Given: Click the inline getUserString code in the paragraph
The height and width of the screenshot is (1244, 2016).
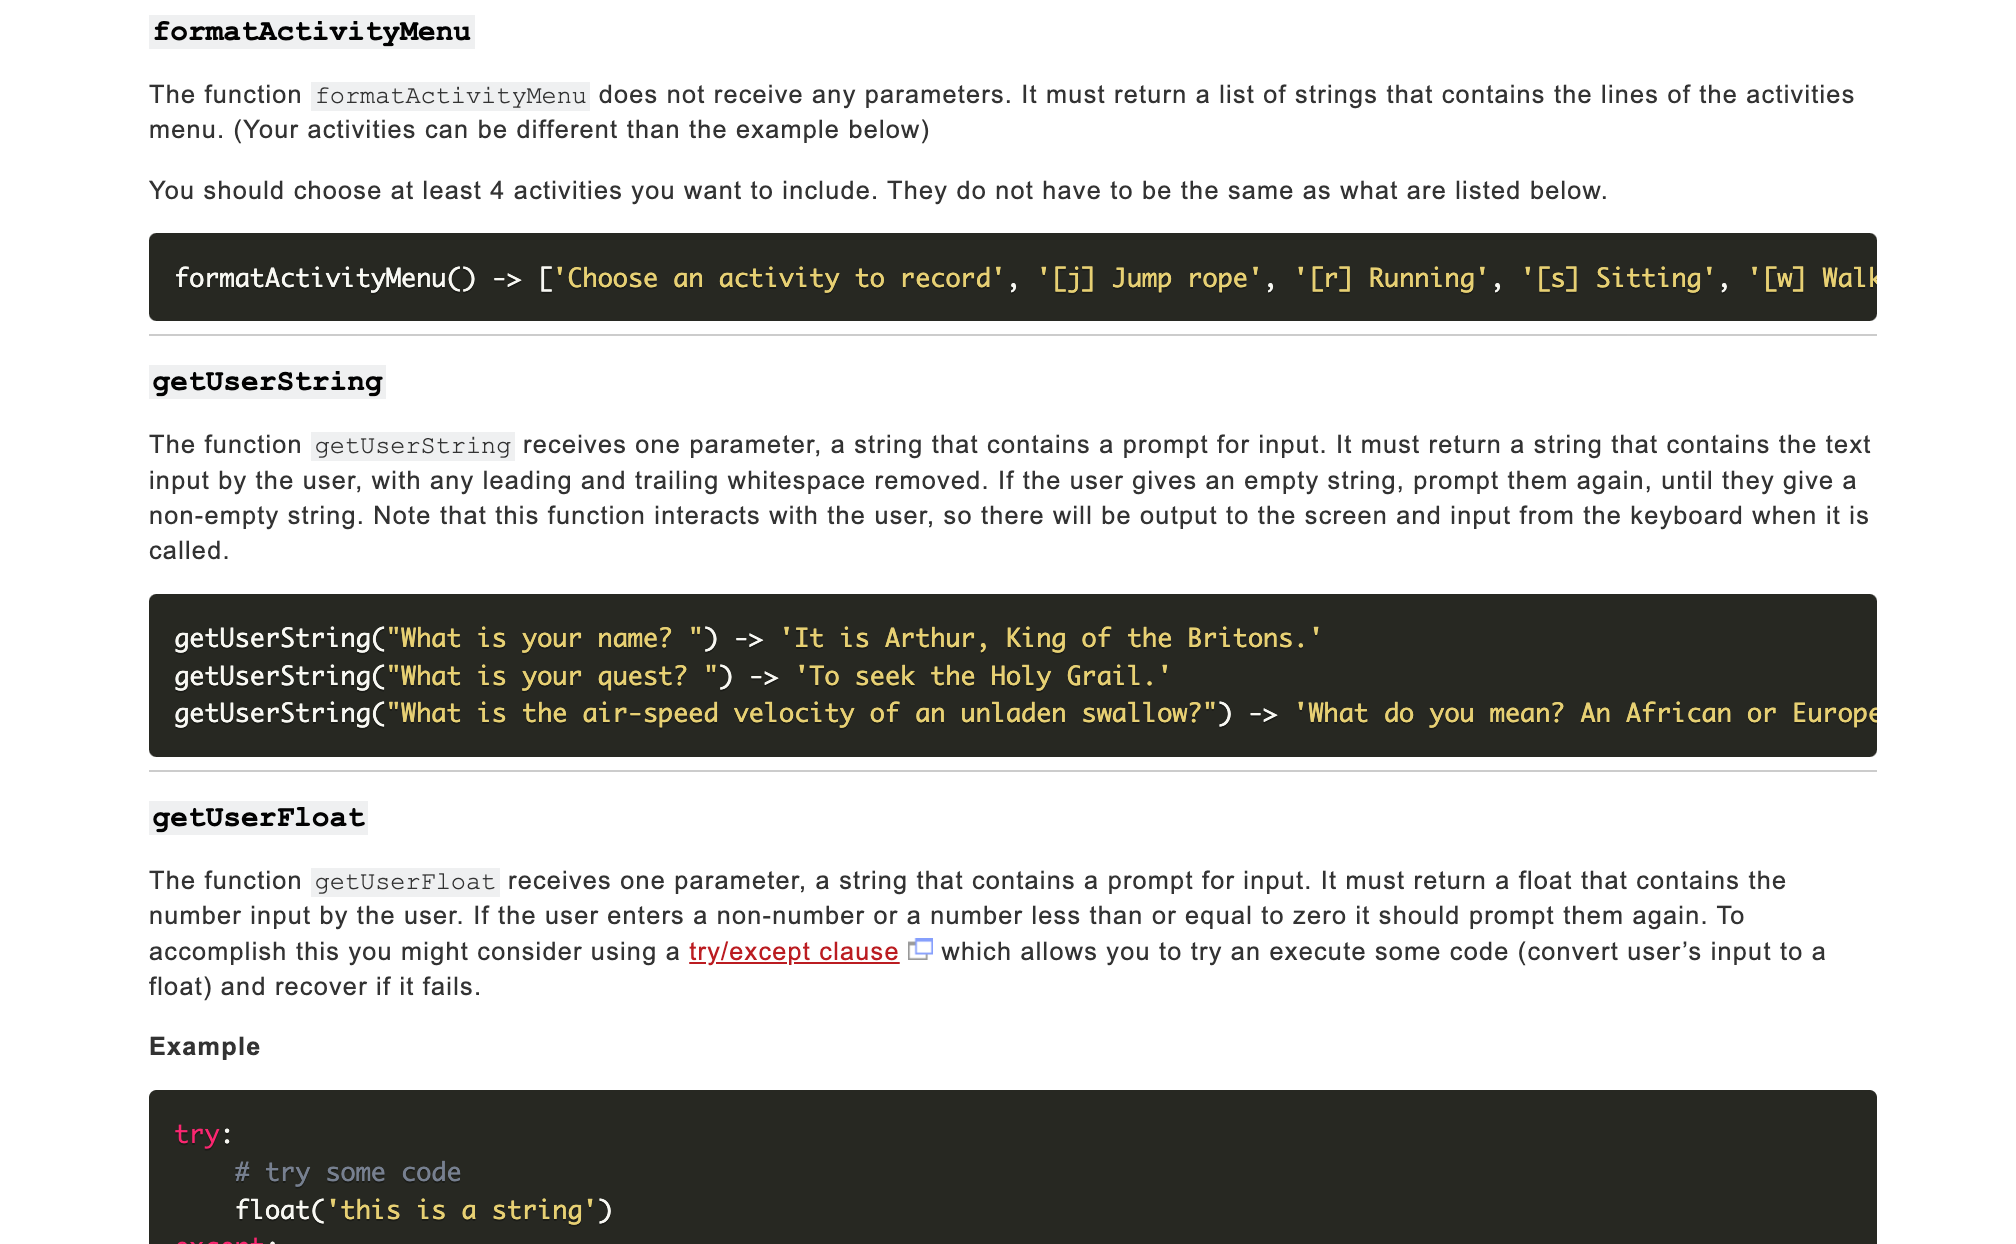Looking at the screenshot, I should click(412, 446).
